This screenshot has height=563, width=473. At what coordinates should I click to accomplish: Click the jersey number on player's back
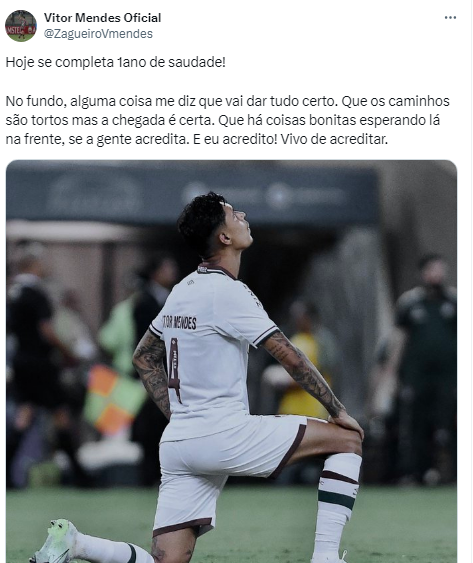(x=174, y=370)
